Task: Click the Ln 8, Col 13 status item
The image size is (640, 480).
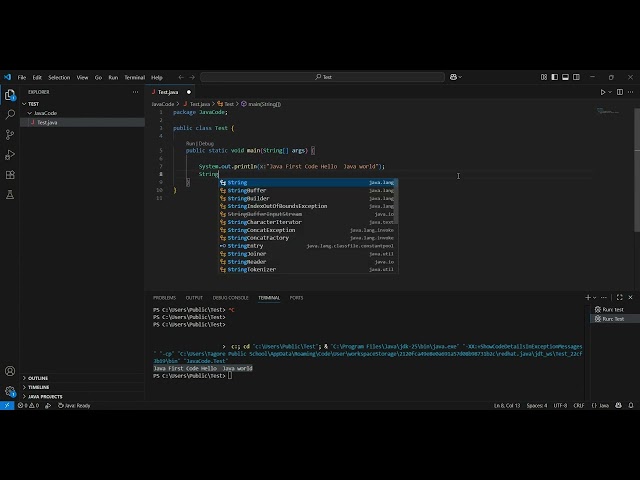Action: tap(507, 405)
